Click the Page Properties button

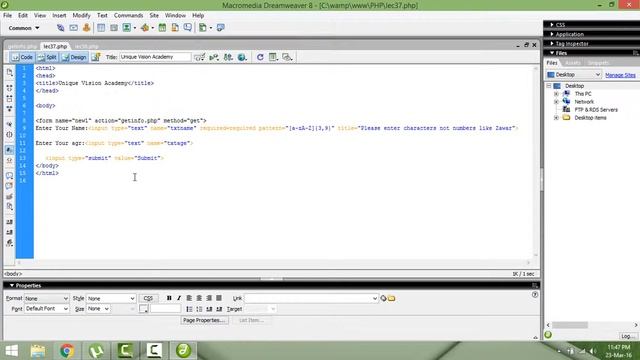(x=204, y=320)
